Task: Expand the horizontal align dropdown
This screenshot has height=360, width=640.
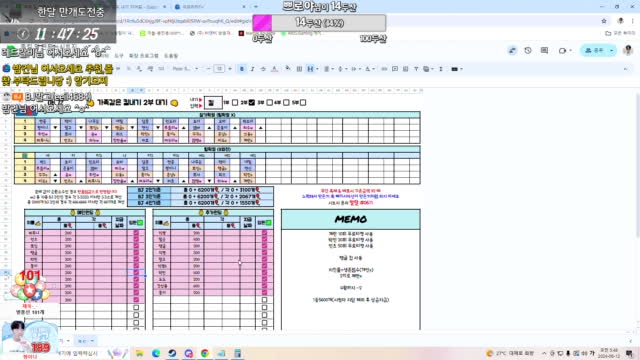Action: click(328, 69)
